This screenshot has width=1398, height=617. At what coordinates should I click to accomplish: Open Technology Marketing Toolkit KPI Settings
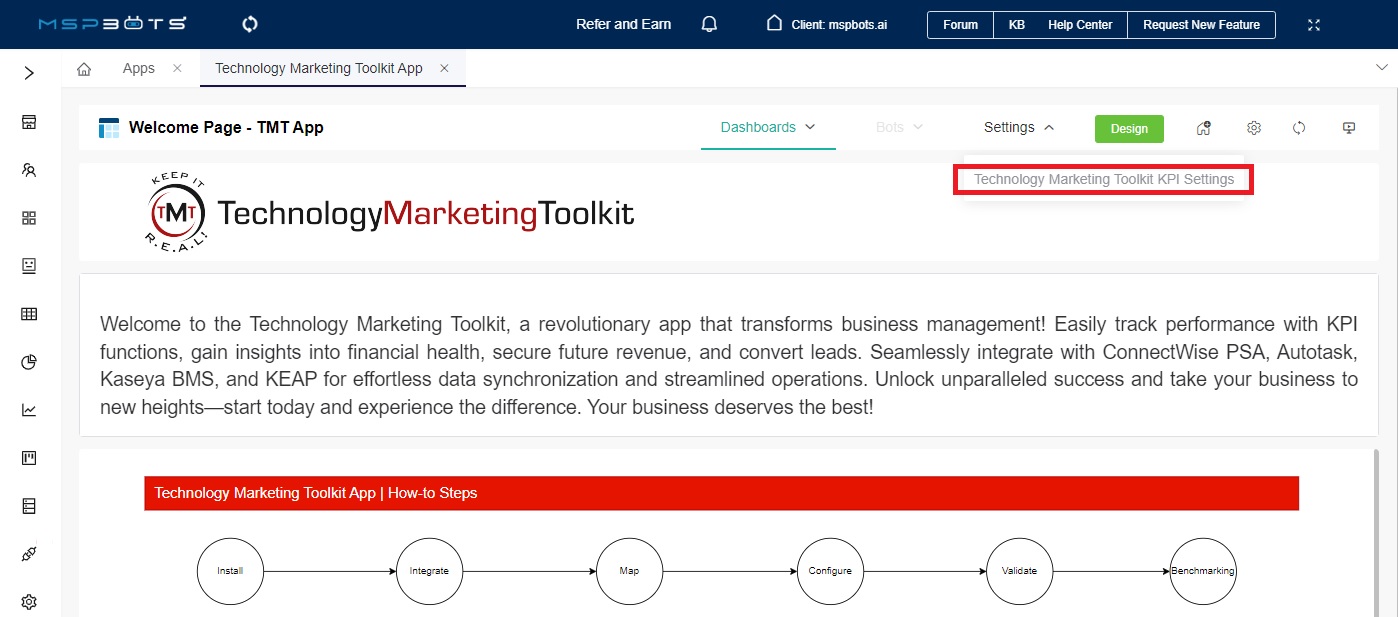tap(1103, 179)
